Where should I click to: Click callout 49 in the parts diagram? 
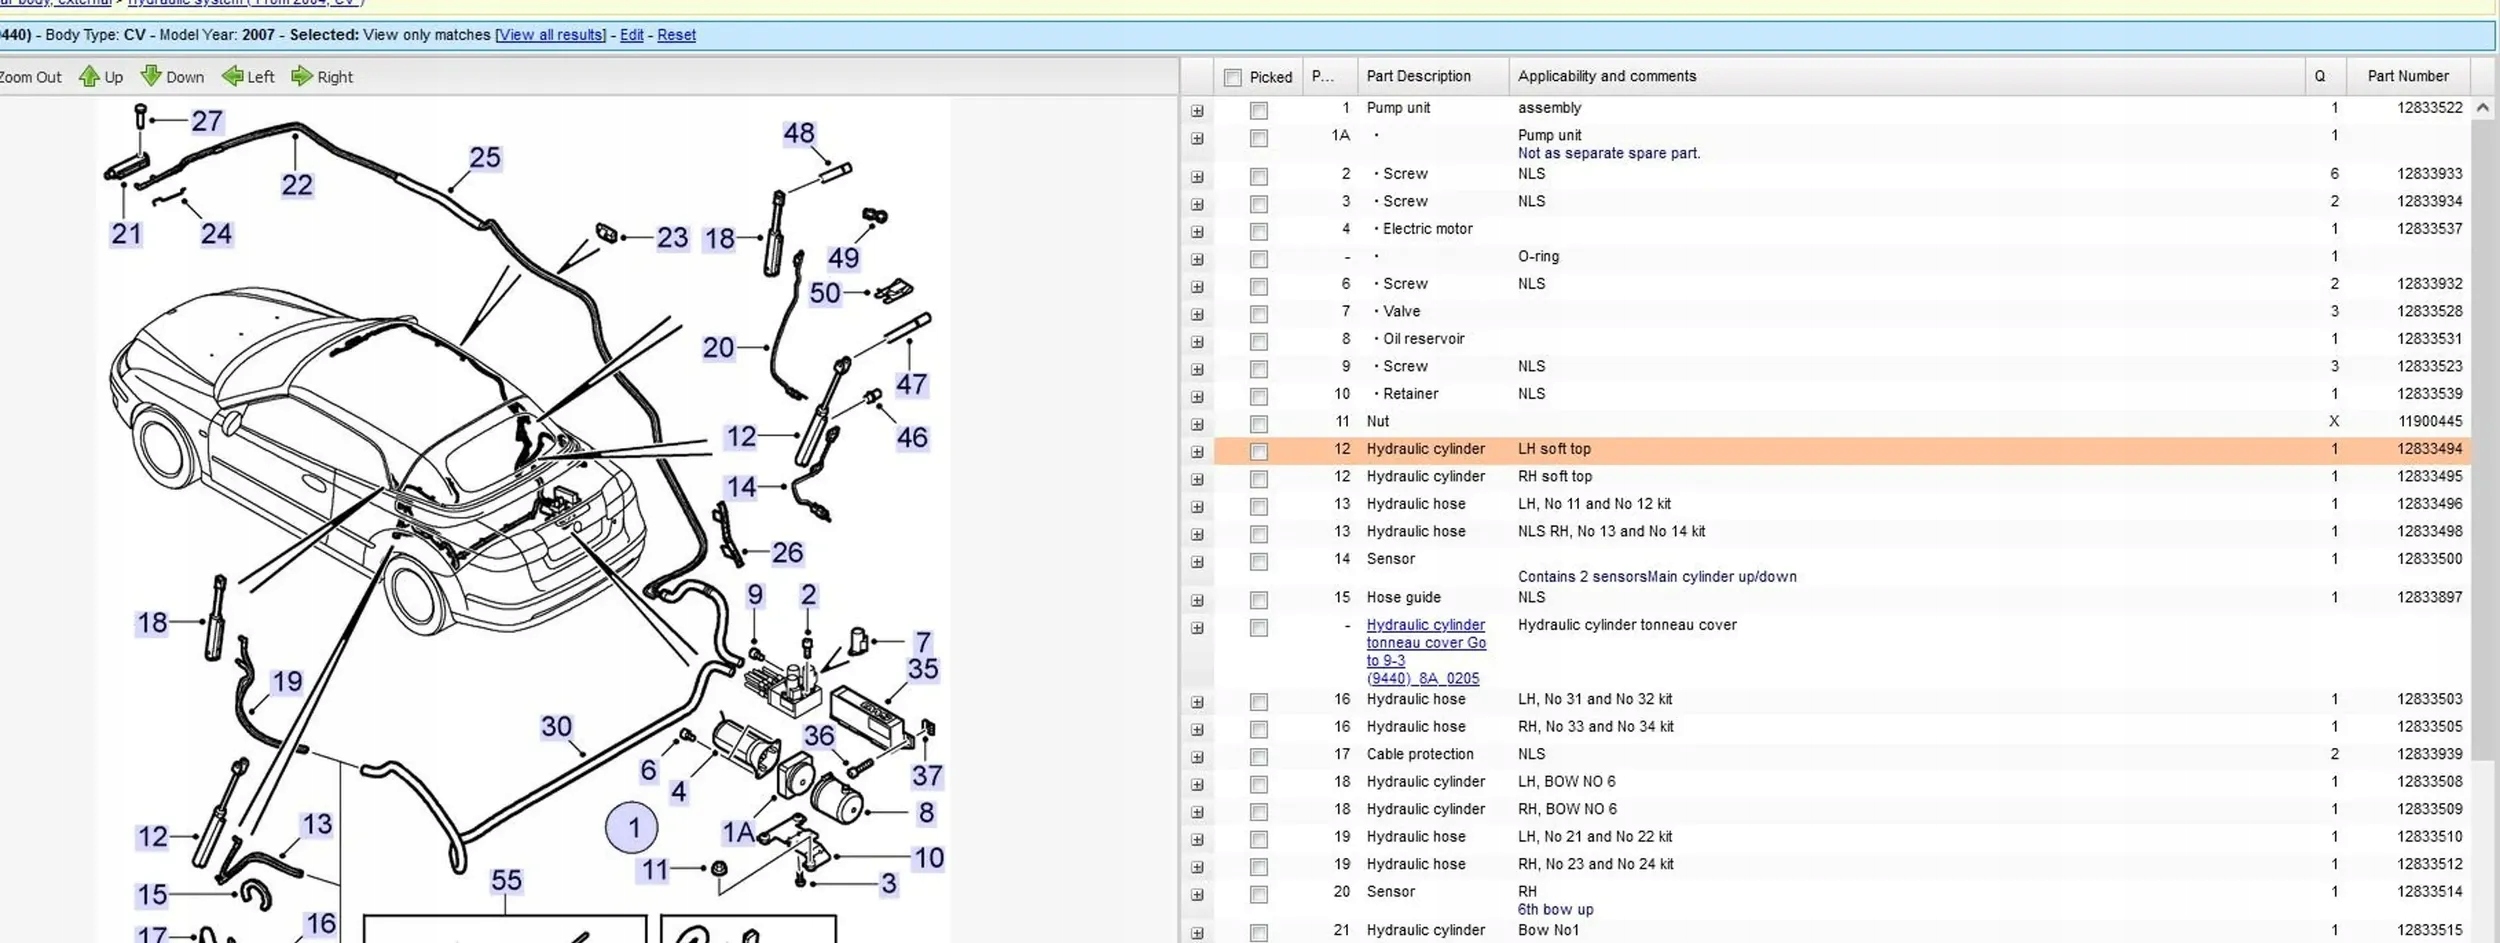pyautogui.click(x=843, y=258)
